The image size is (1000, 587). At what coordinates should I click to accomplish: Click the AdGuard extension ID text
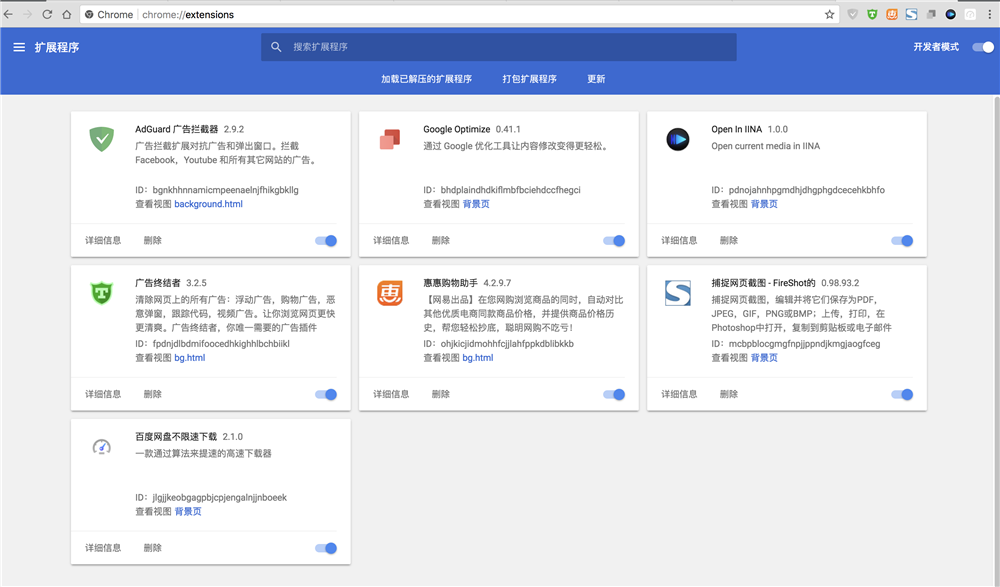(217, 190)
